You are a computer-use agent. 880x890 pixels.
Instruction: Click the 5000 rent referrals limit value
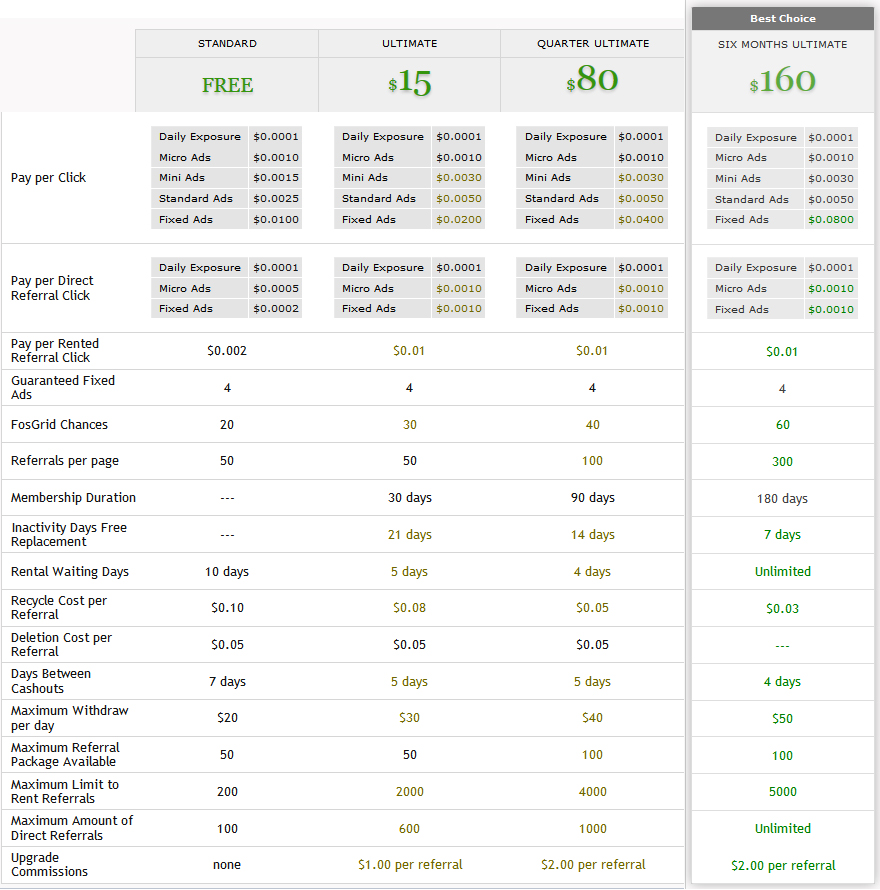[782, 792]
